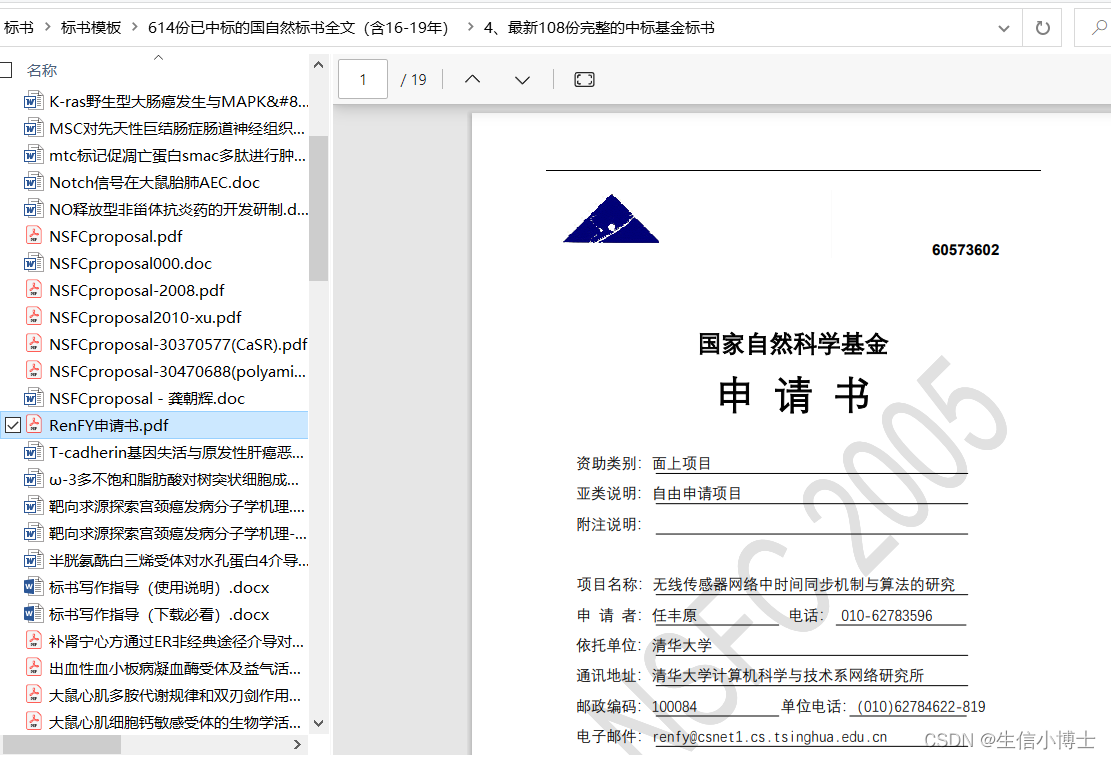This screenshot has height=759, width=1111.
Task: Tick the select-all checkbox beside 名称
Action: pyautogui.click(x=6, y=69)
